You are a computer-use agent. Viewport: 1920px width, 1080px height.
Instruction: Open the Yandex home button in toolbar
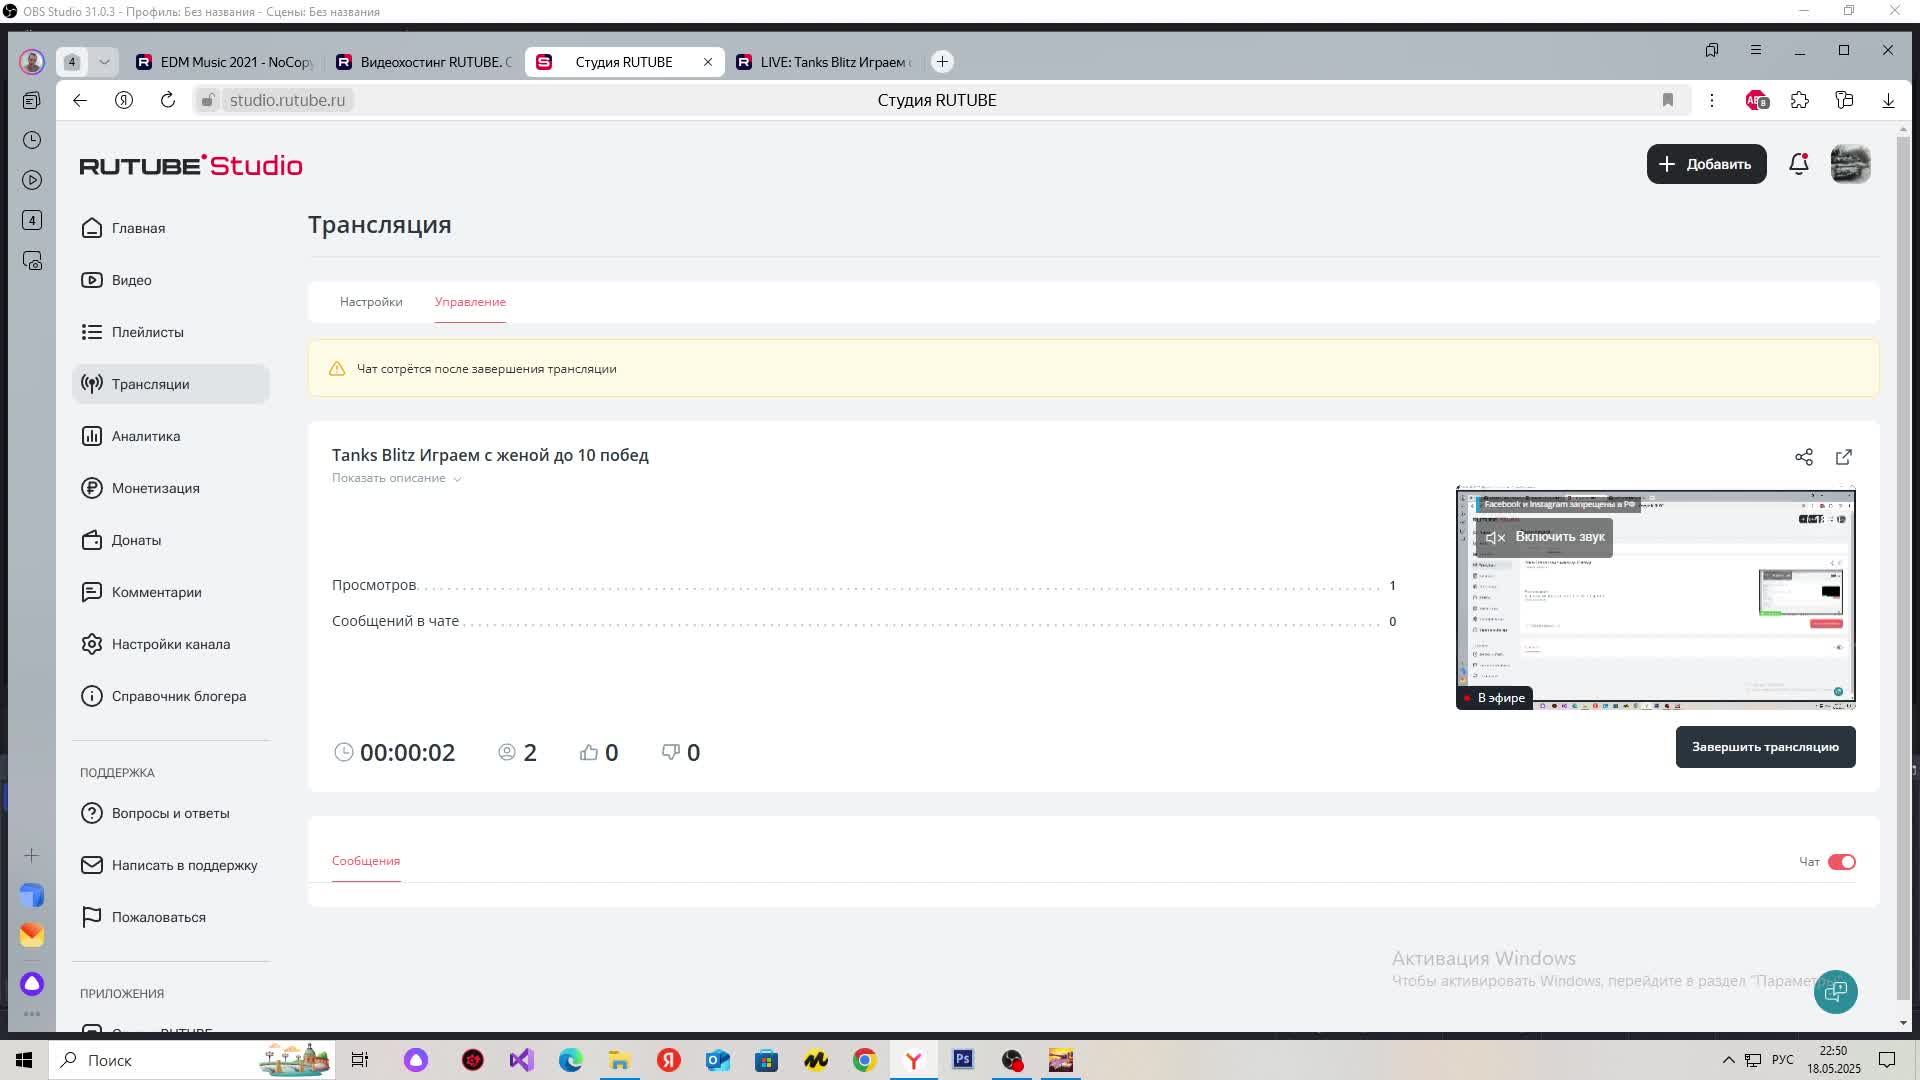(124, 100)
